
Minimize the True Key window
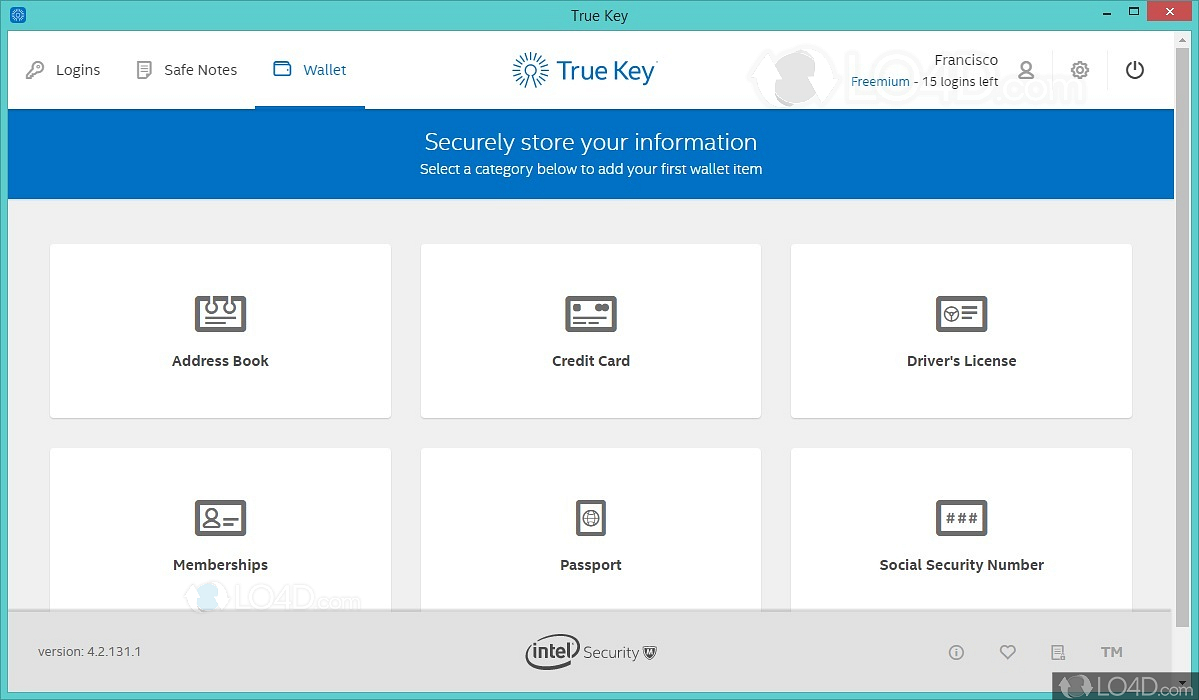[1106, 12]
